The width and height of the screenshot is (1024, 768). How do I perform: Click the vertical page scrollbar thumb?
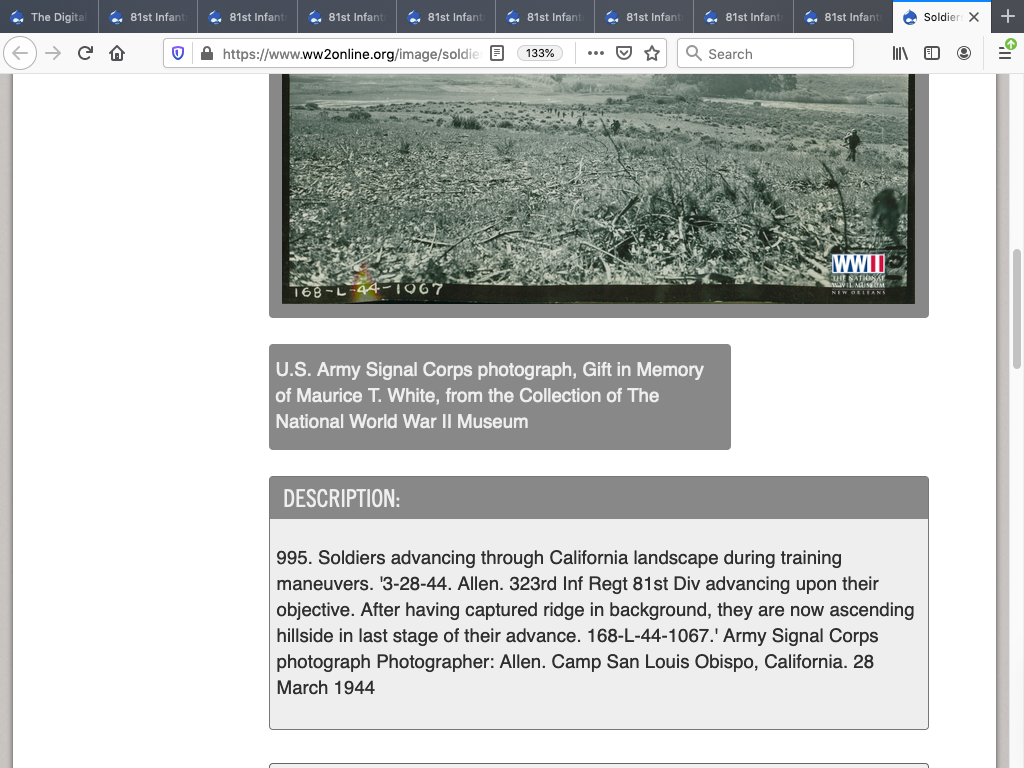1017,308
